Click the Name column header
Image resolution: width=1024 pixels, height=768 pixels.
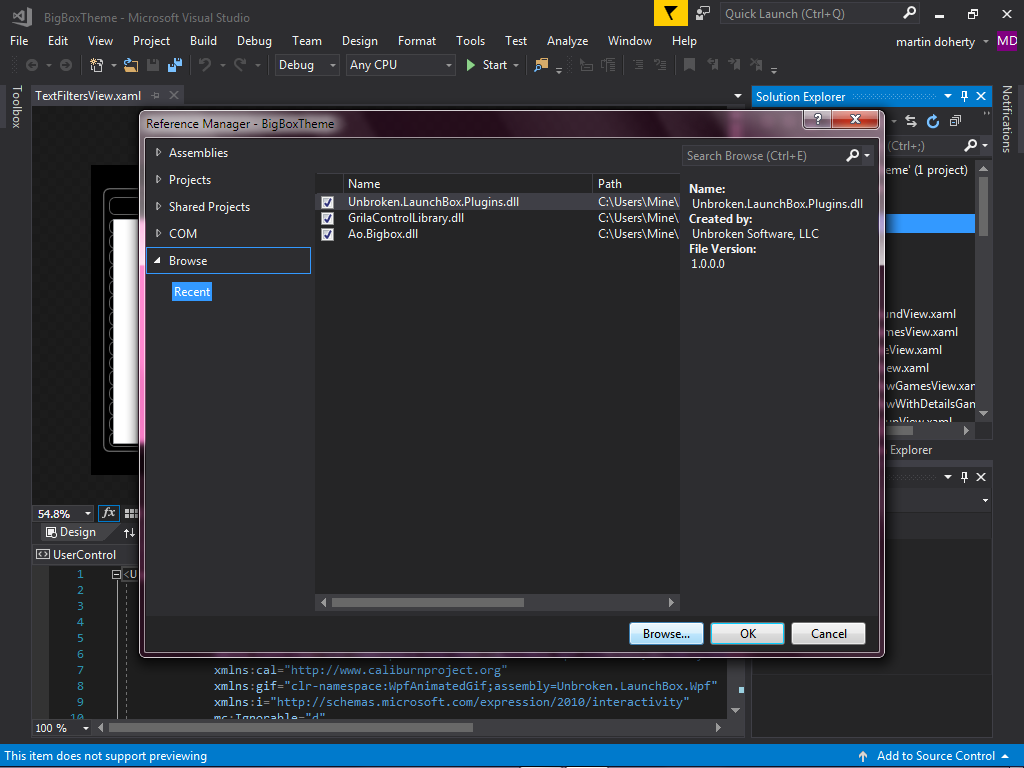coord(468,184)
